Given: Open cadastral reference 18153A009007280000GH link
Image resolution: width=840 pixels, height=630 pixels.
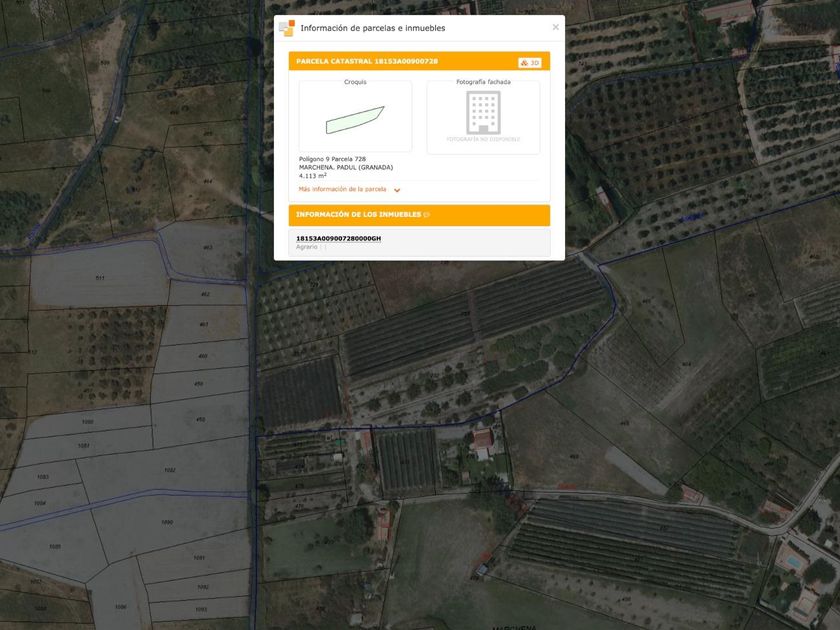Looking at the screenshot, I should [x=339, y=238].
